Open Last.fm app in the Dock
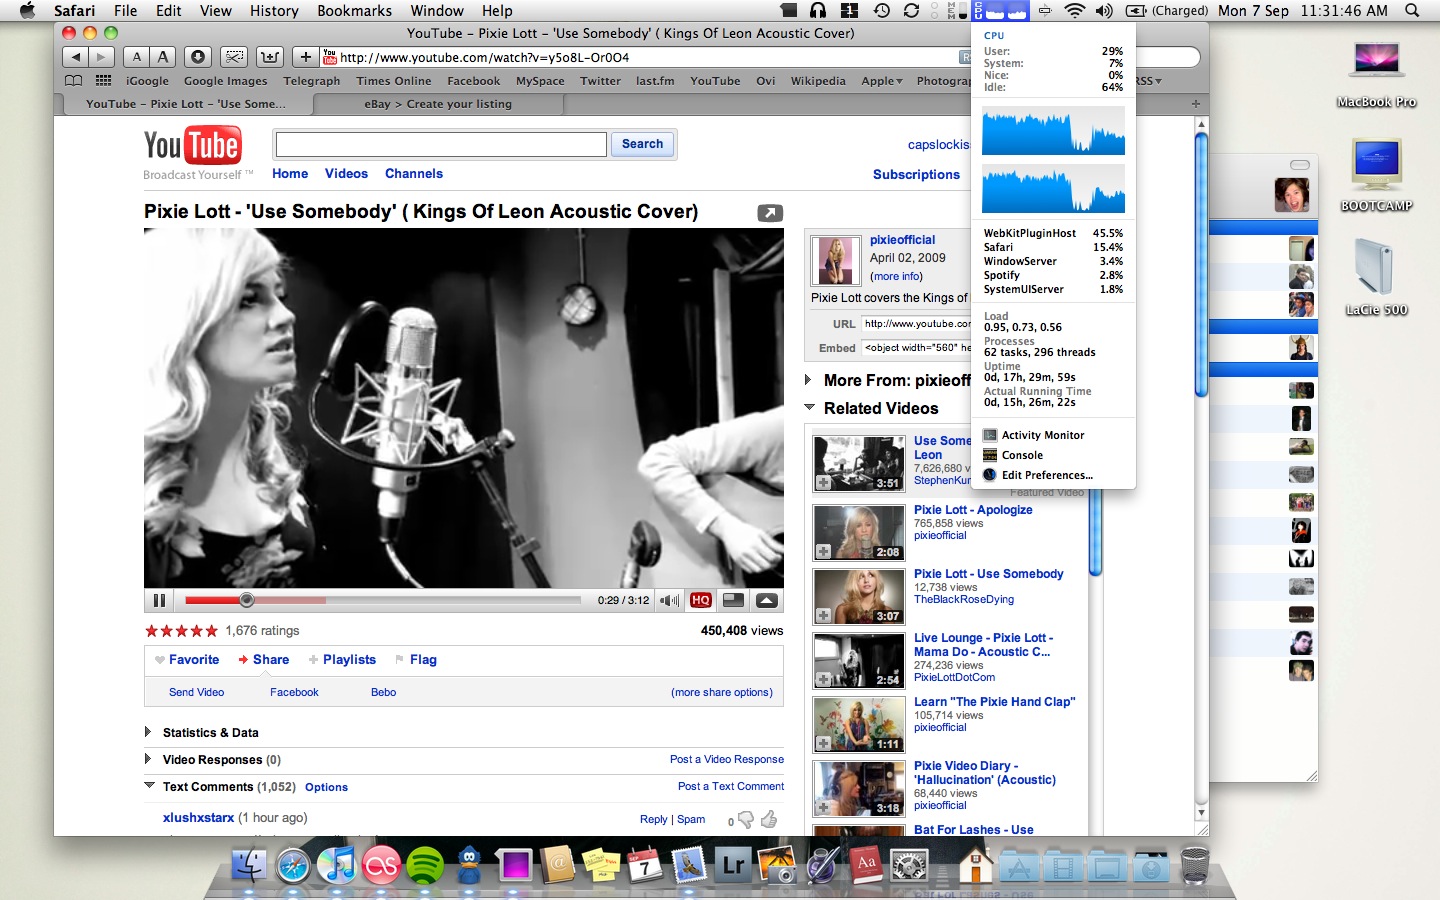1440x900 pixels. (381, 864)
